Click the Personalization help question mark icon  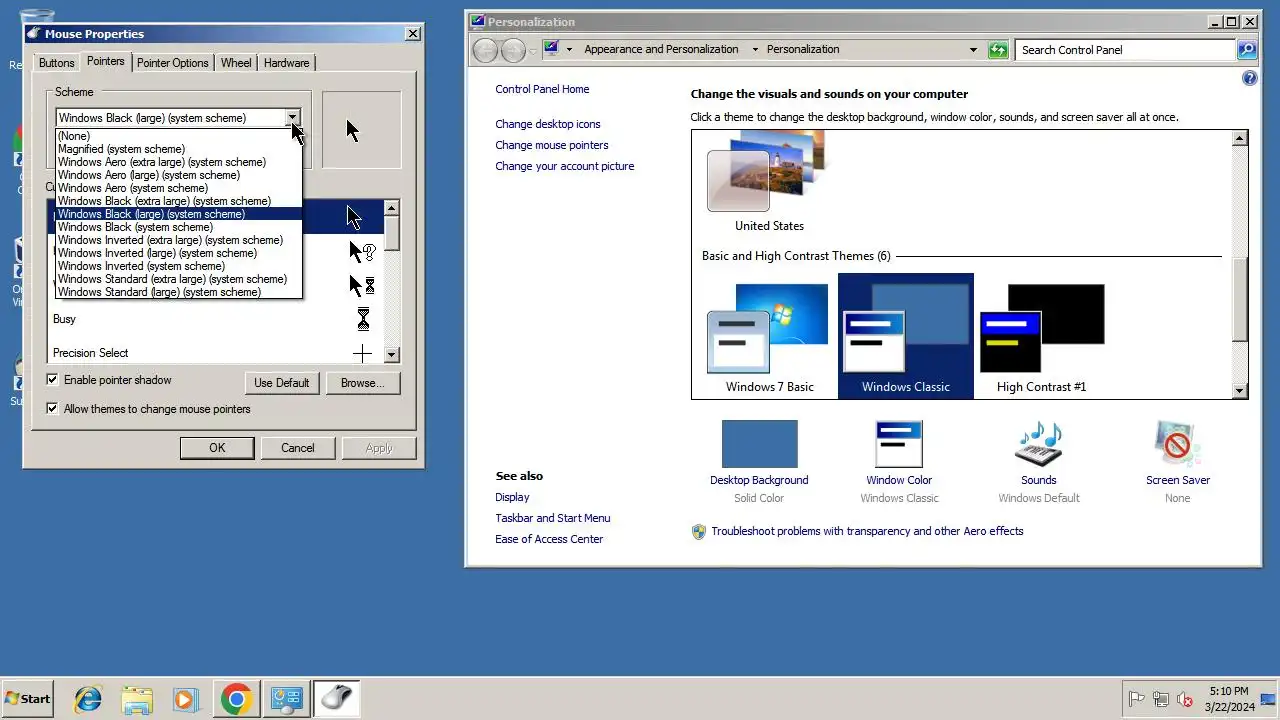pyautogui.click(x=1249, y=78)
